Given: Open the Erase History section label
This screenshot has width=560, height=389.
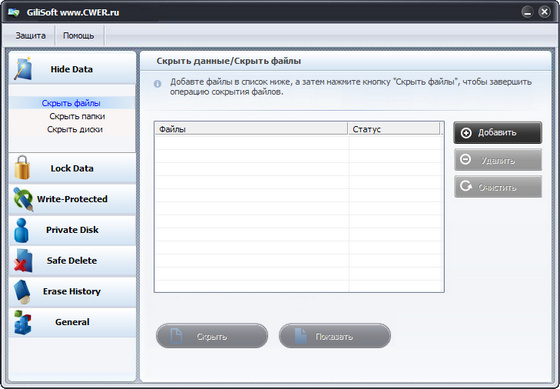Looking at the screenshot, I should 72,291.
